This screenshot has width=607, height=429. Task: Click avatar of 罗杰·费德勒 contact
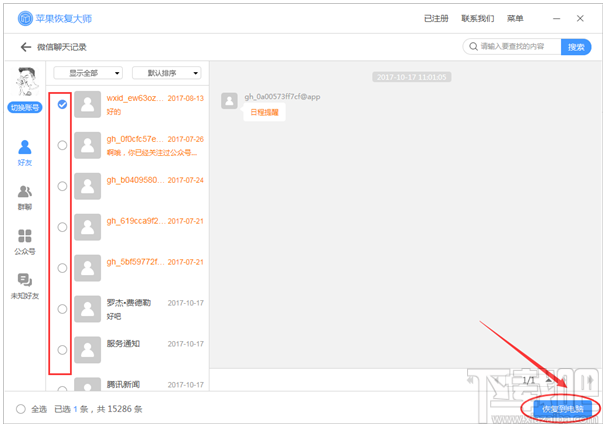87,309
